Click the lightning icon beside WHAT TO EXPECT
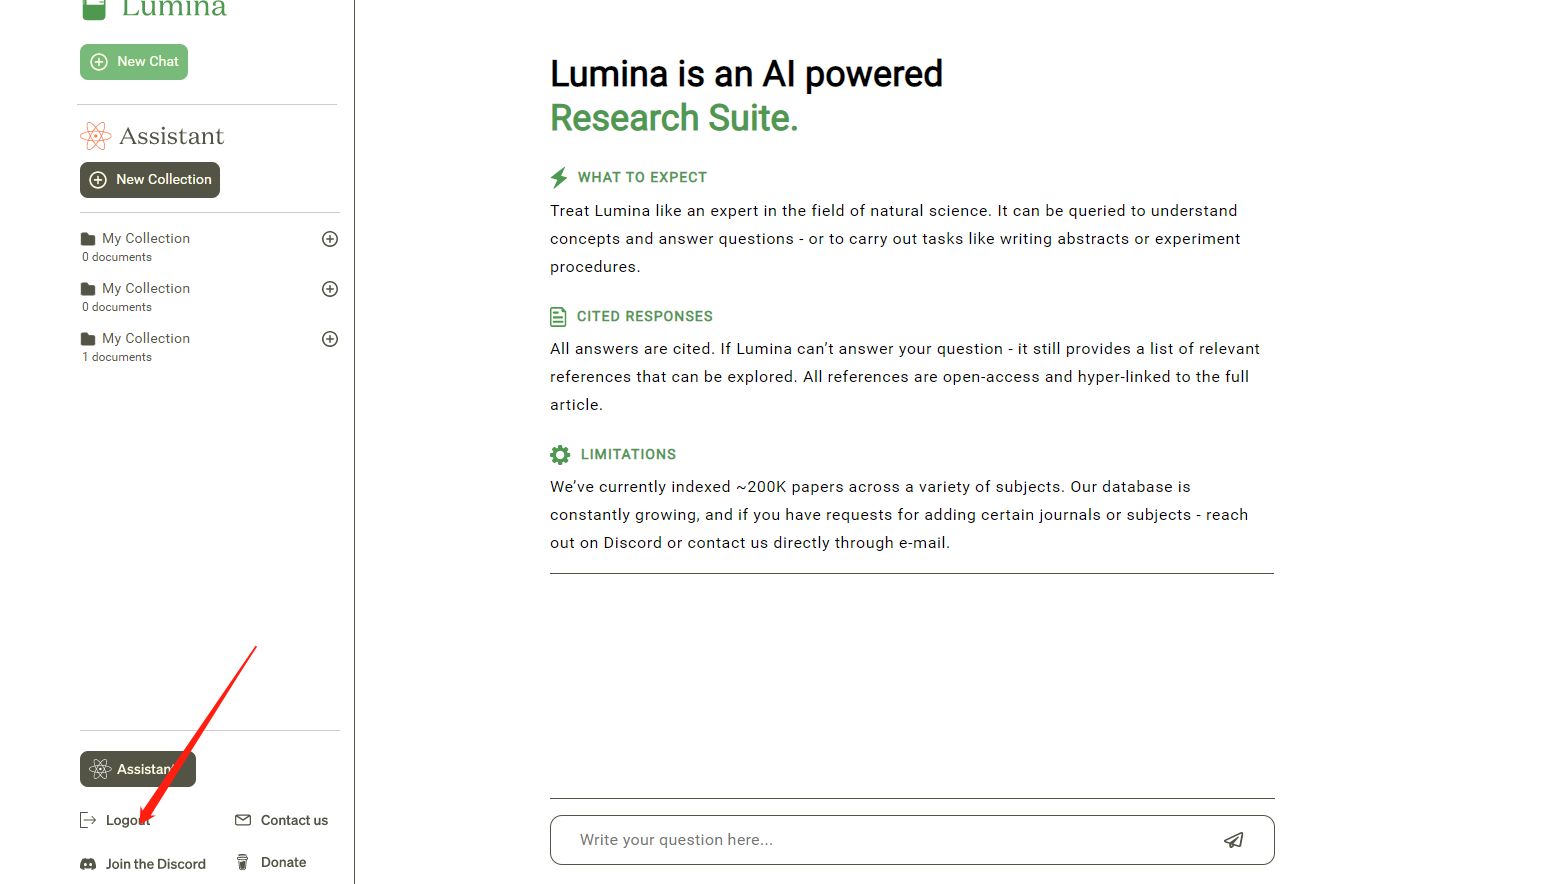The height and width of the screenshot is (884, 1553). pos(558,177)
